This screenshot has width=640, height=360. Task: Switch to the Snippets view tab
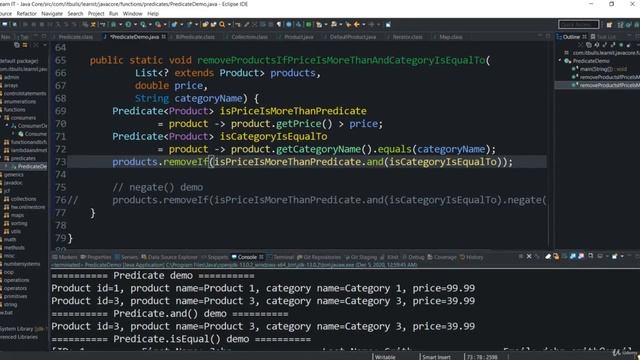point(215,257)
